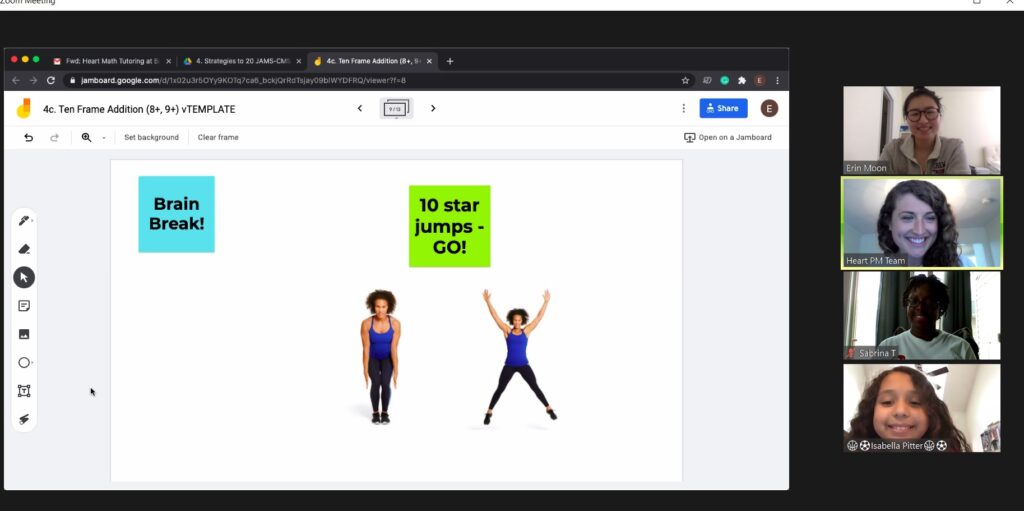Open the Jamboard more options menu
Viewport: 1024px width, 511px height.
[683, 108]
